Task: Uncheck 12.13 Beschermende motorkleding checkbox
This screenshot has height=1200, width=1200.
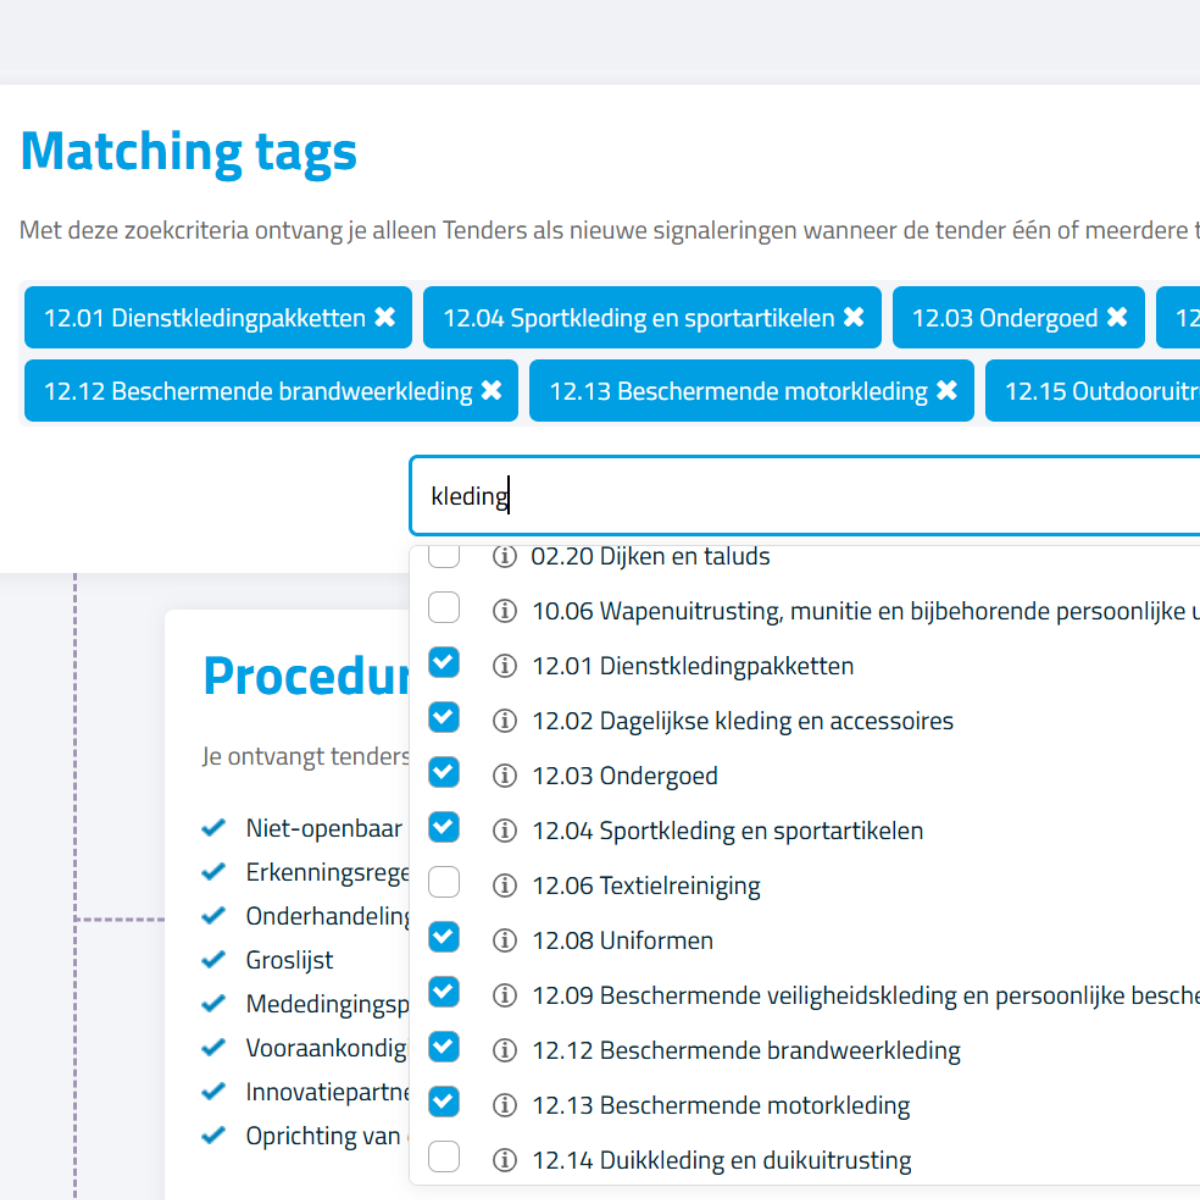Action: [x=444, y=1102]
